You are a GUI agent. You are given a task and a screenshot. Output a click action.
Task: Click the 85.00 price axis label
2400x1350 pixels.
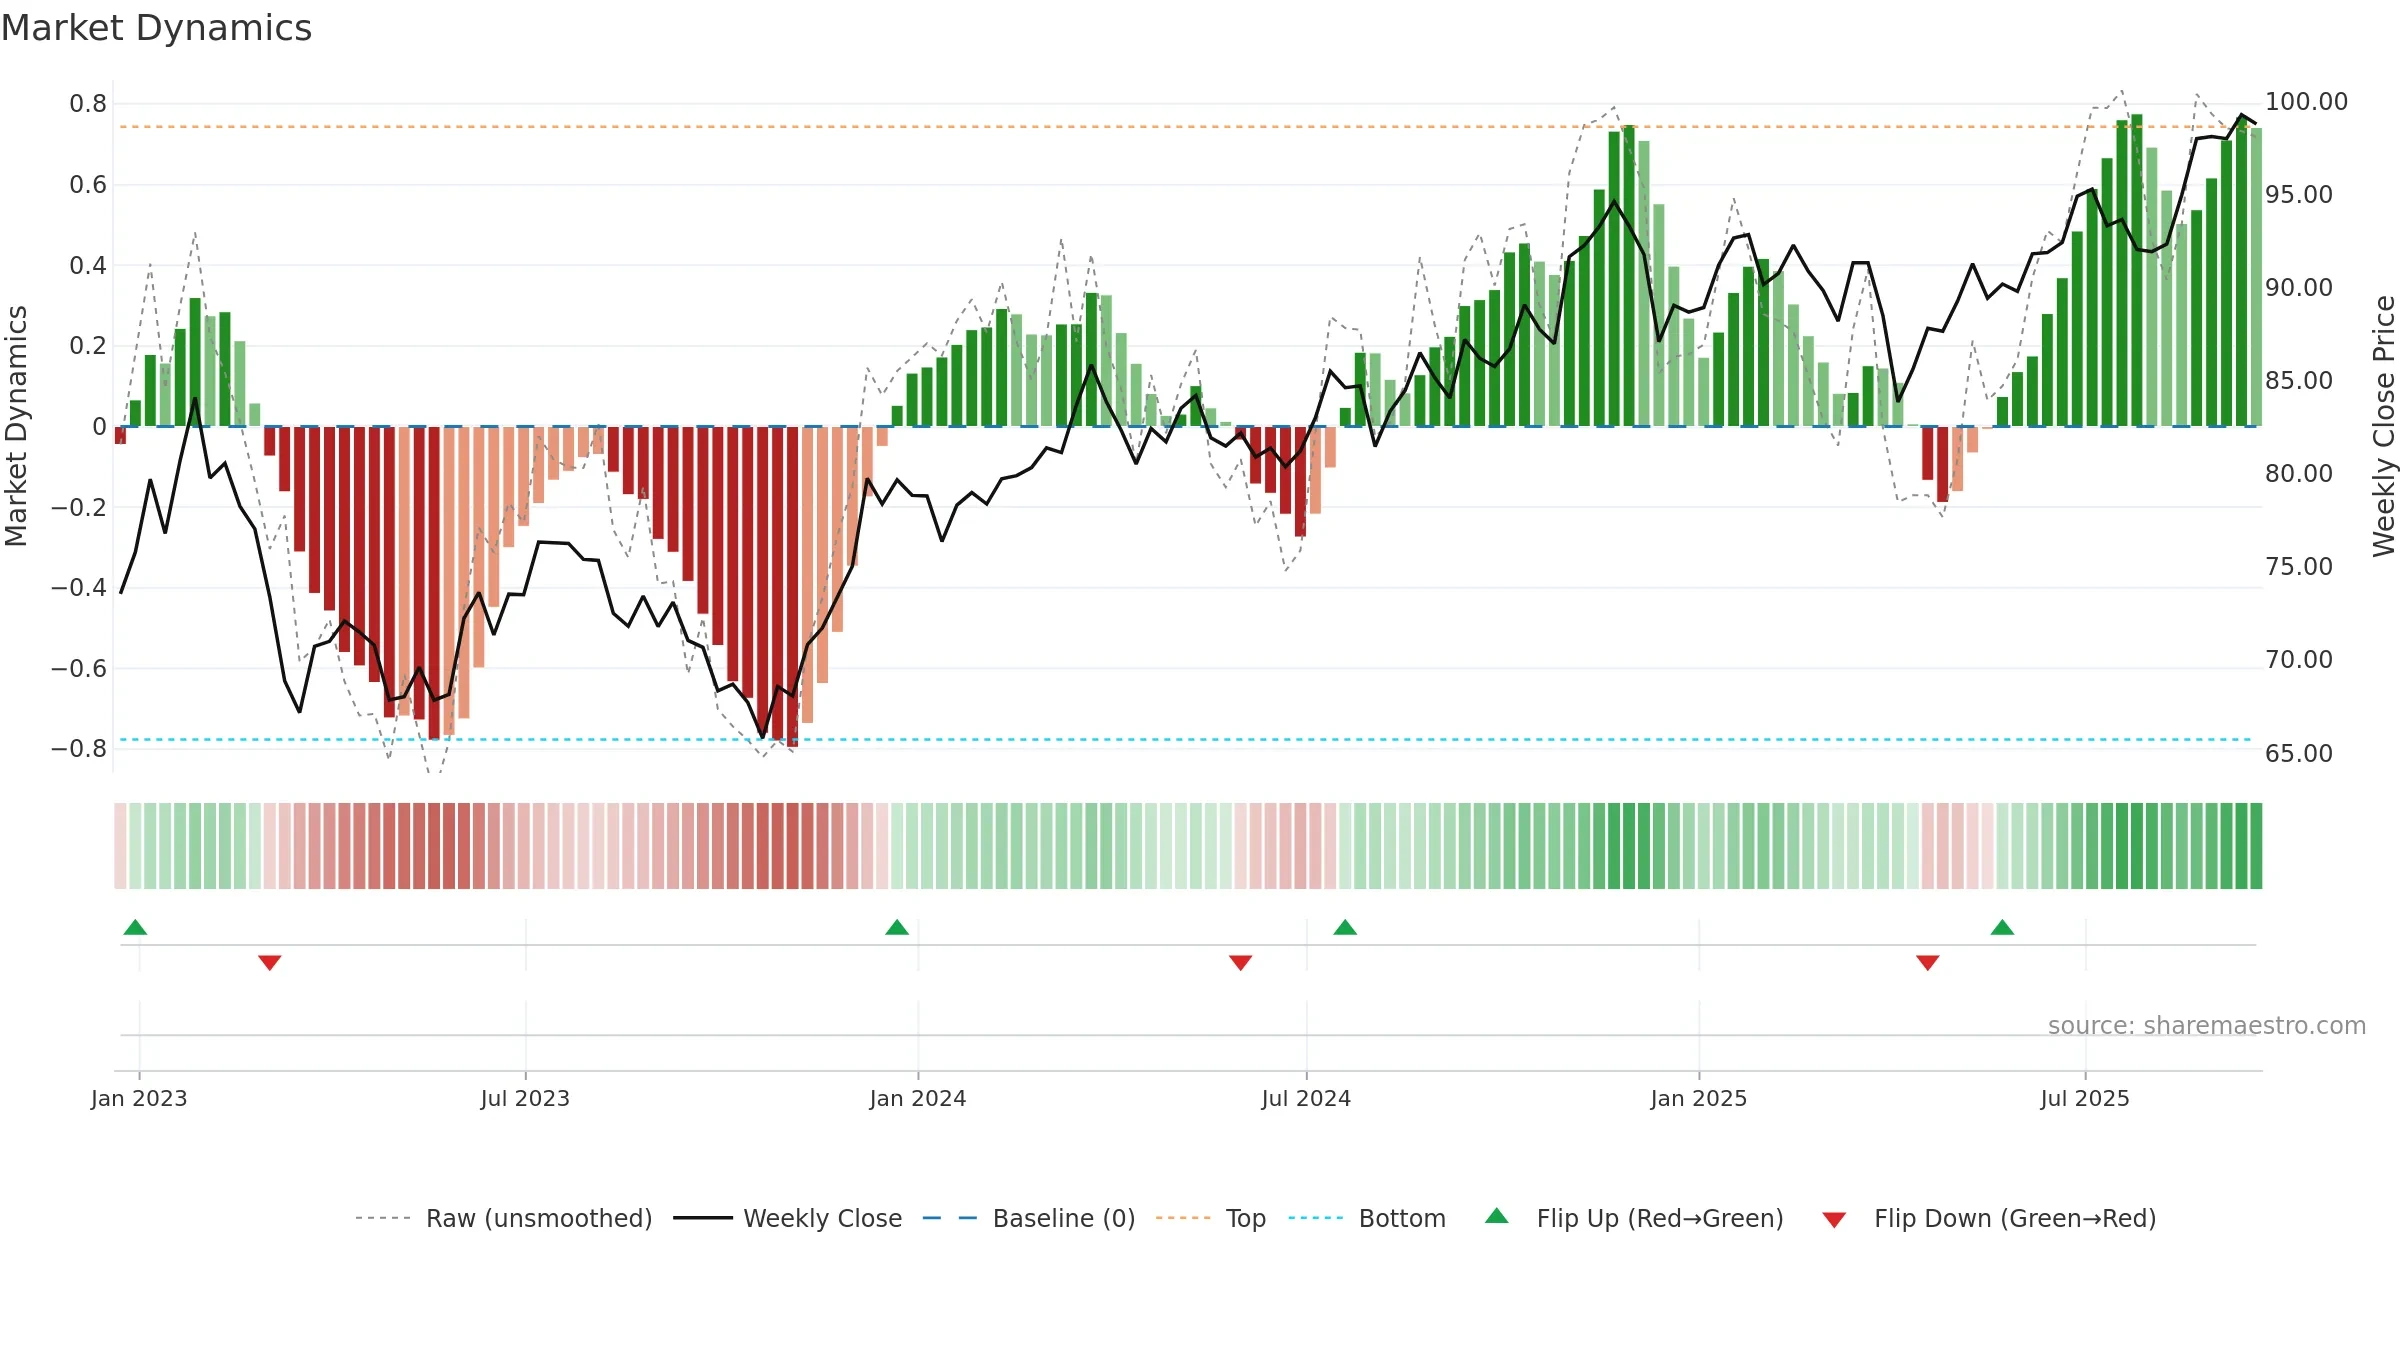[2299, 381]
